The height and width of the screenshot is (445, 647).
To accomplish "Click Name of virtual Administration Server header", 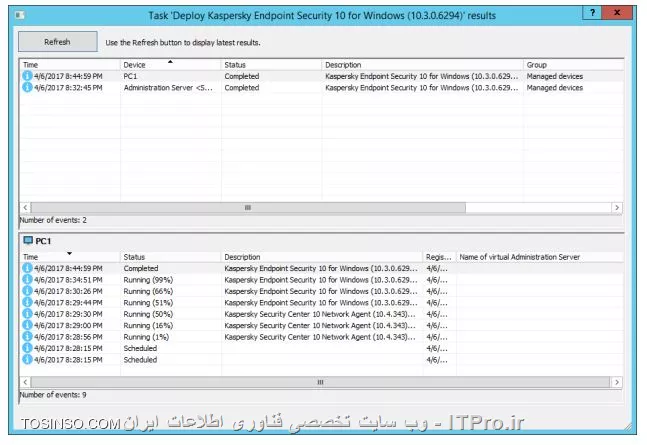I will click(x=539, y=257).
